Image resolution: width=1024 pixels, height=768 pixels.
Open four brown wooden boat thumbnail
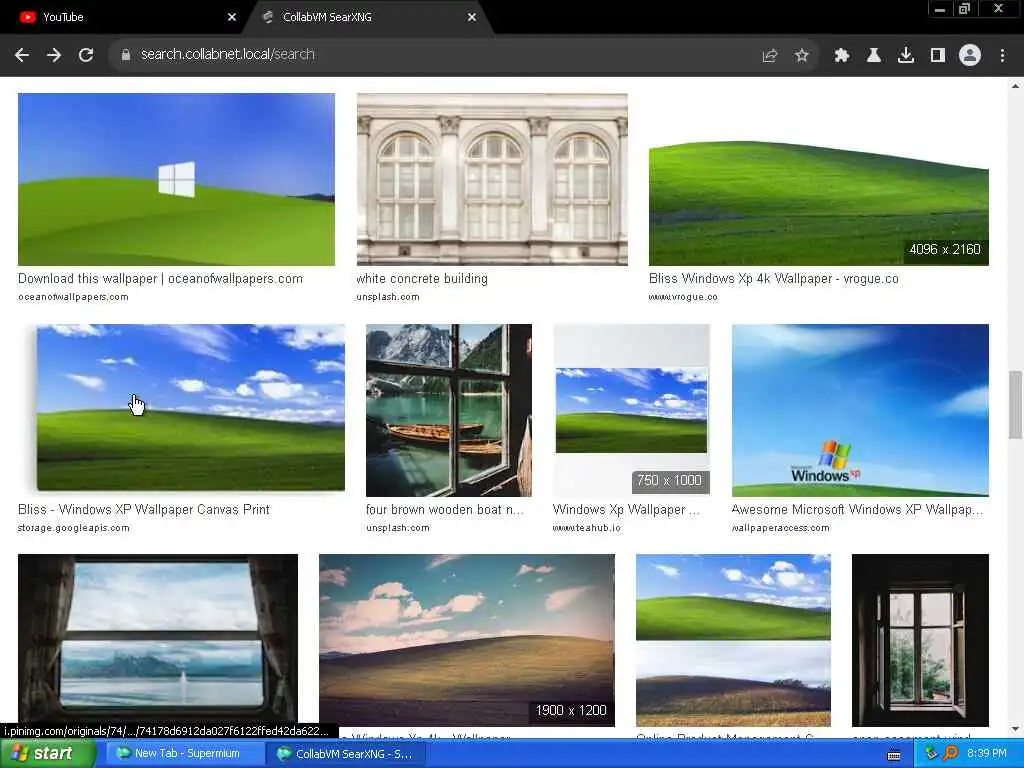(x=449, y=410)
